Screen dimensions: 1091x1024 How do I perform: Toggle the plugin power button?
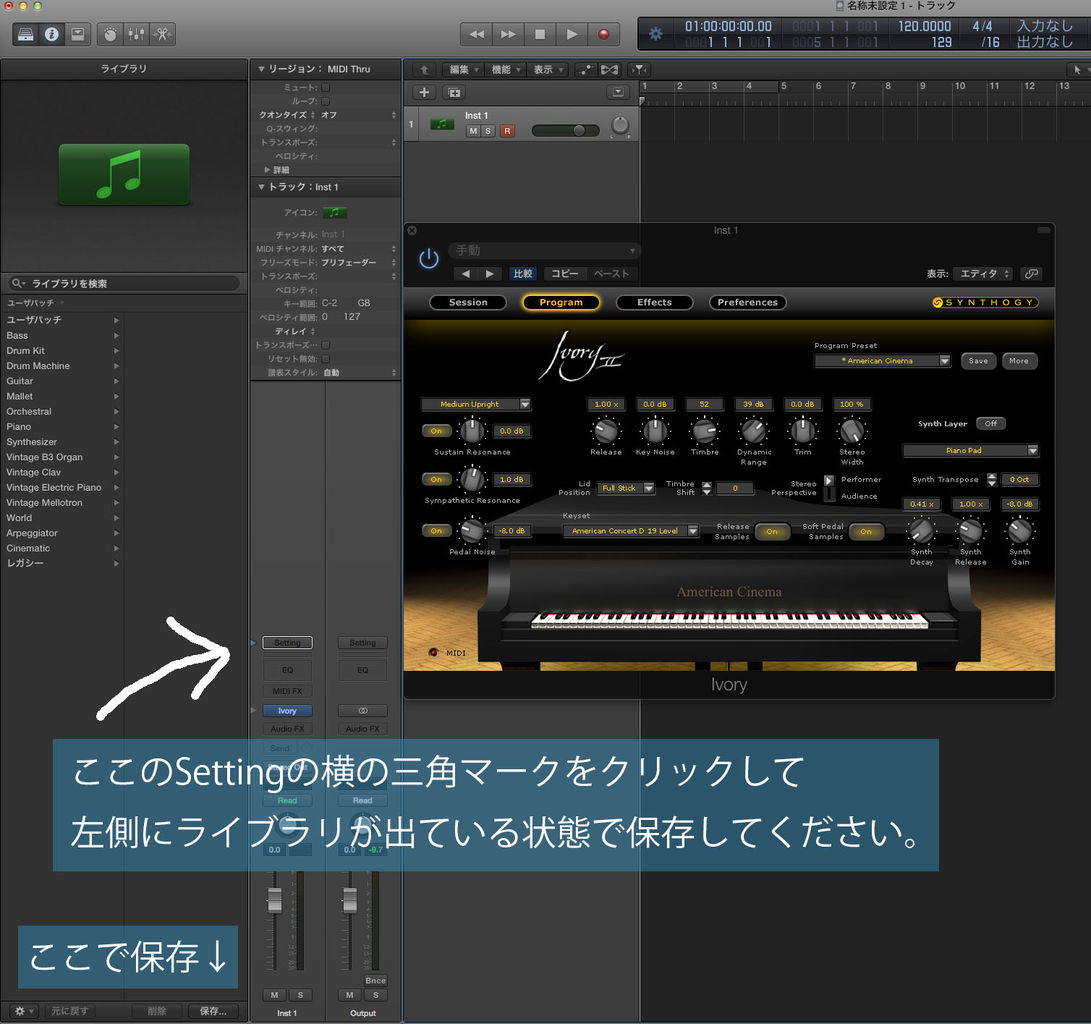coord(429,259)
